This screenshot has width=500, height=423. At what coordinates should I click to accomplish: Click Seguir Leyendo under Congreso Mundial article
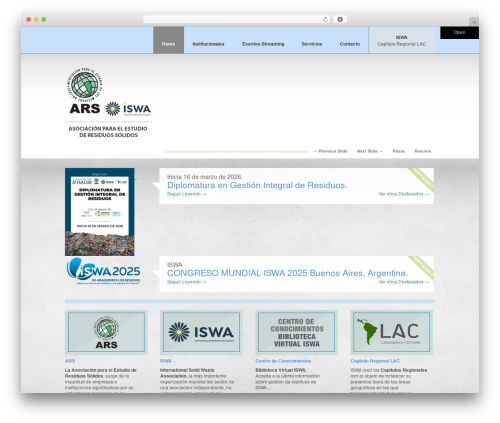(187, 282)
